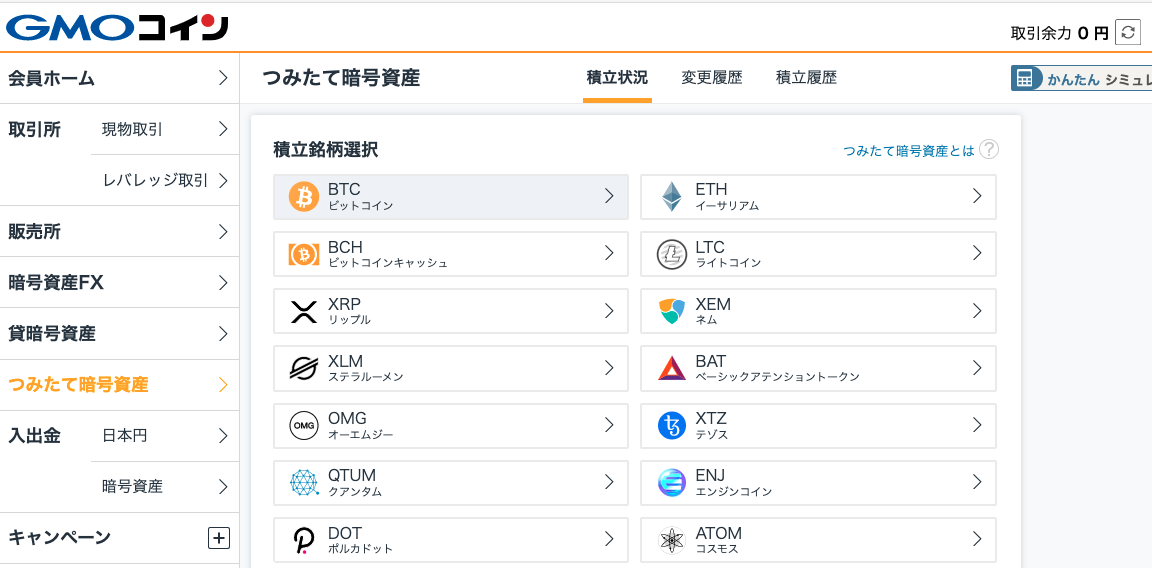This screenshot has height=568, width=1152.
Task: Click the 積立銘柄選択 heading
Action: 325,151
